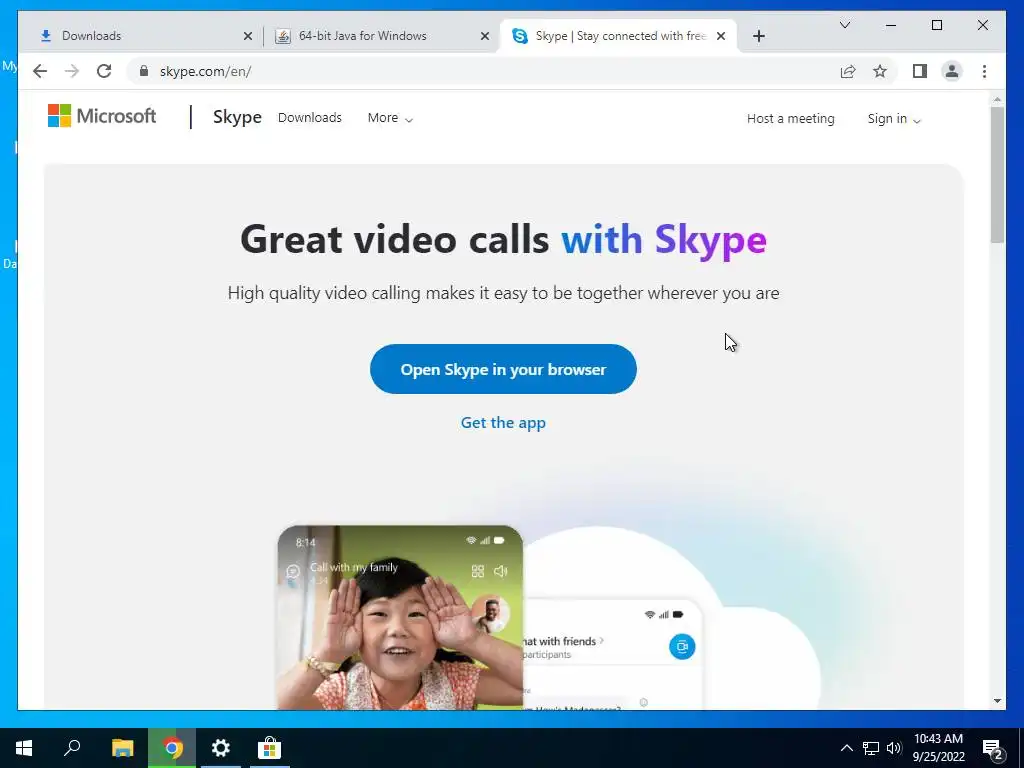This screenshot has width=1024, height=768.
Task: Click the Get the app link
Action: [503, 423]
